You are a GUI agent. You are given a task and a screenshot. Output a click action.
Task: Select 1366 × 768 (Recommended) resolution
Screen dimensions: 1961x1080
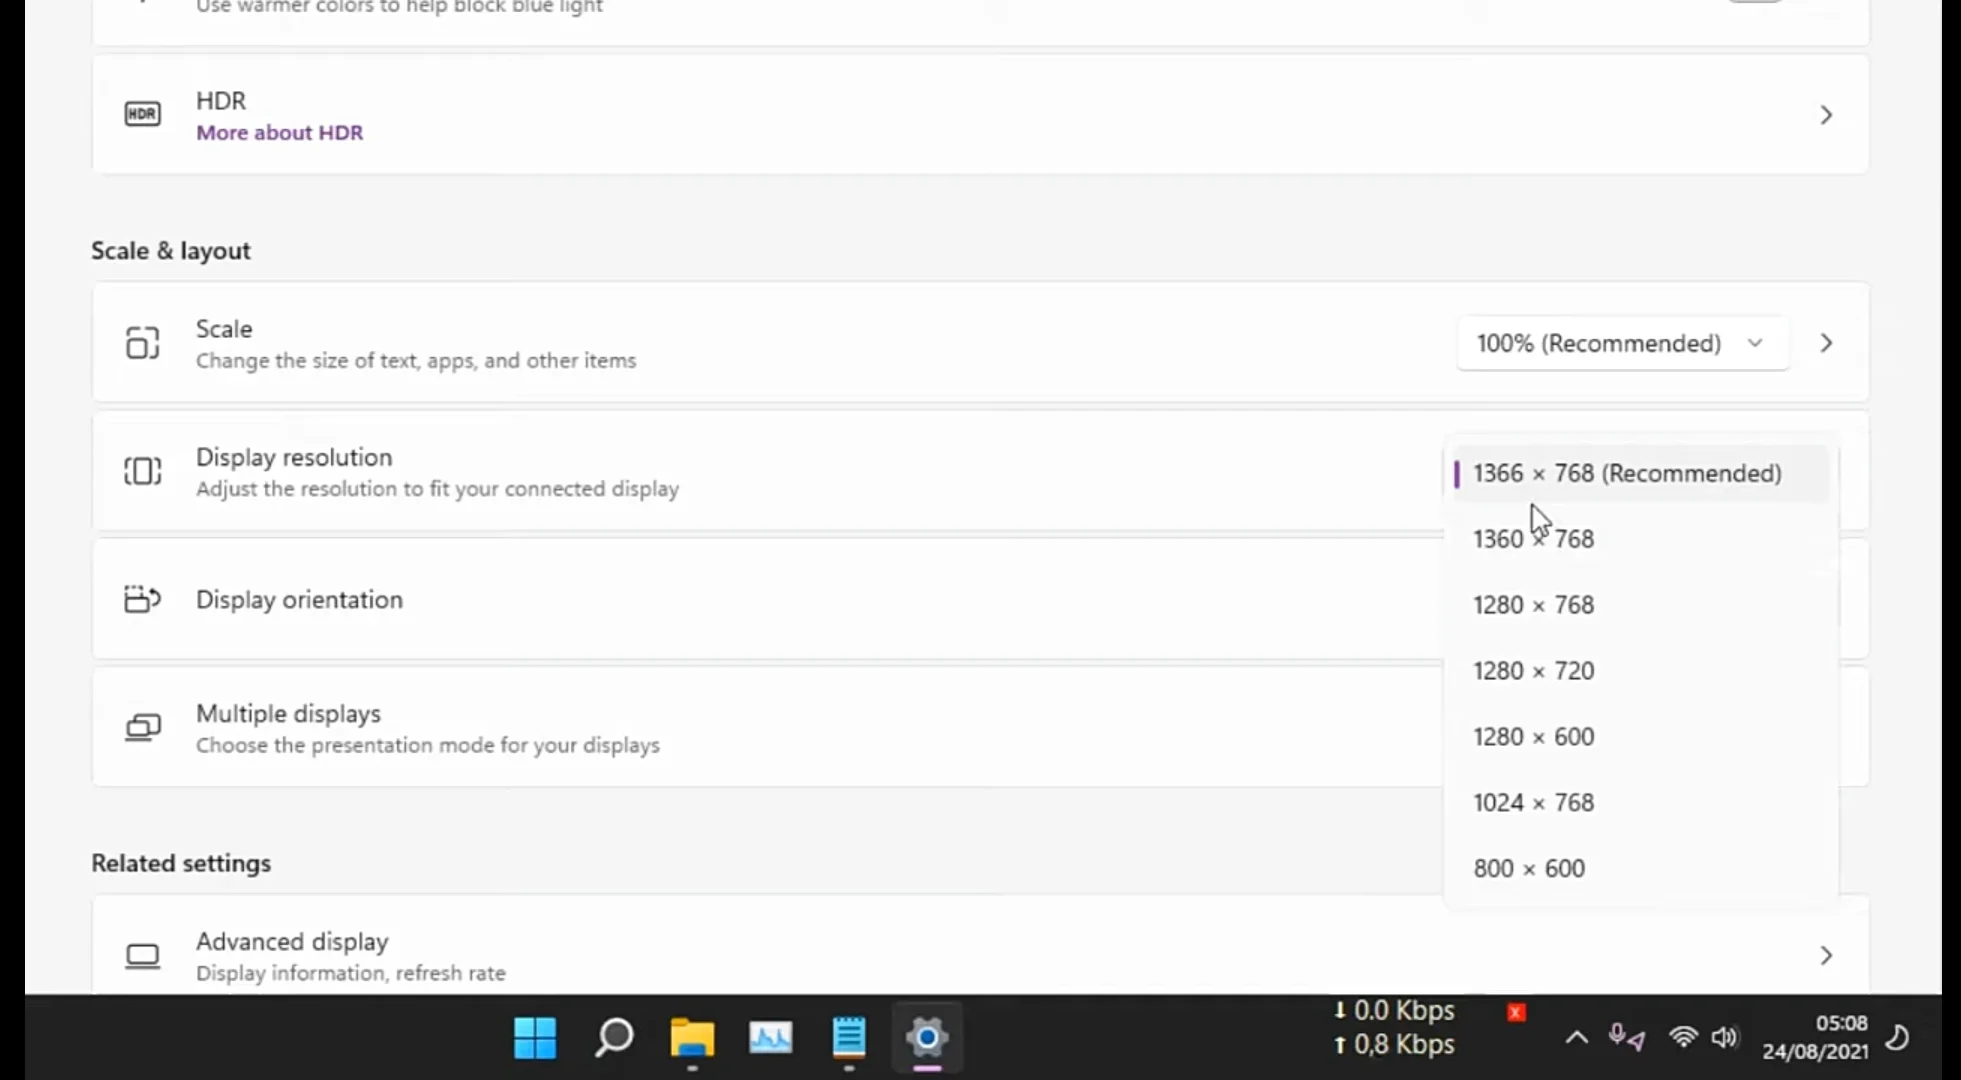pos(1640,473)
